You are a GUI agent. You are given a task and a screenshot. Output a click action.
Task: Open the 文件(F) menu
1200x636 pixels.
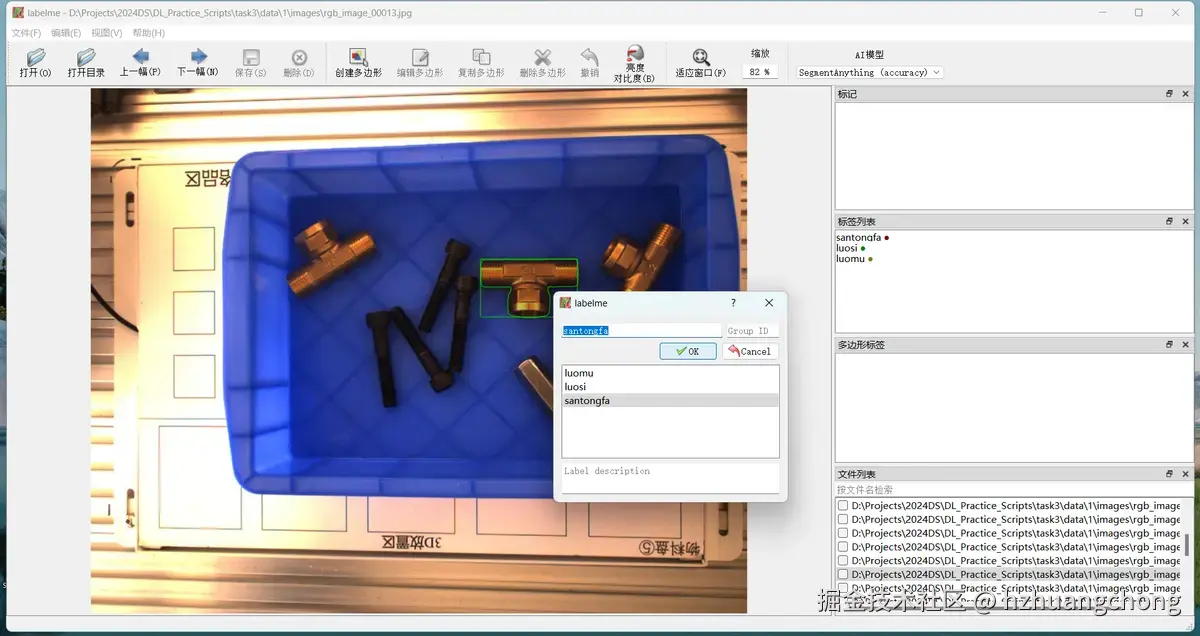26,33
